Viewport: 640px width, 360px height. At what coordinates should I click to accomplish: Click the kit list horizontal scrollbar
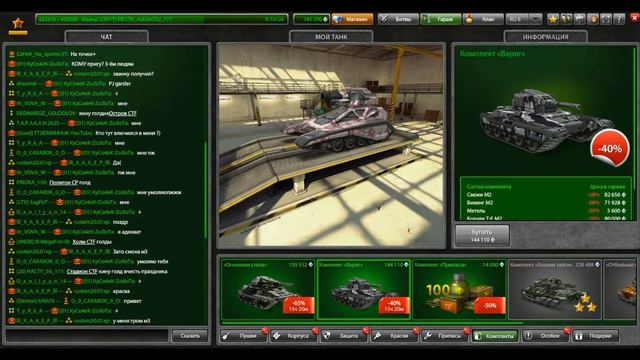pyautogui.click(x=371, y=323)
